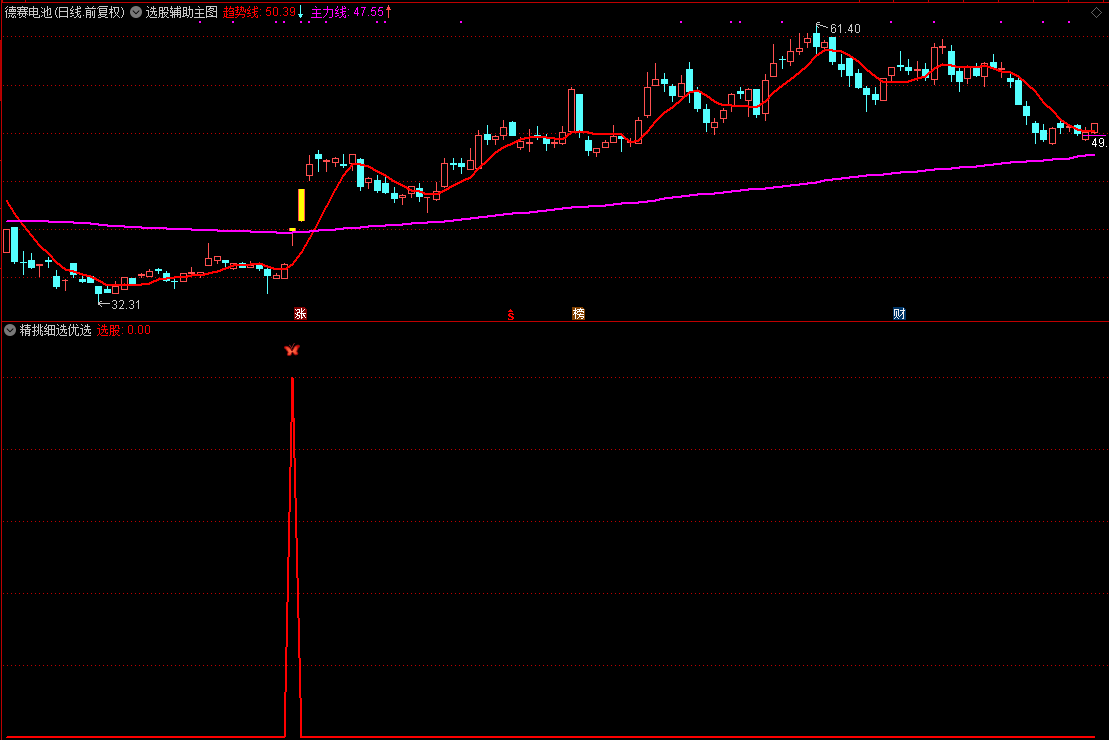Click the red spike peak in 选股 sub-chart
The width and height of the screenshot is (1109, 740).
pos(292,382)
